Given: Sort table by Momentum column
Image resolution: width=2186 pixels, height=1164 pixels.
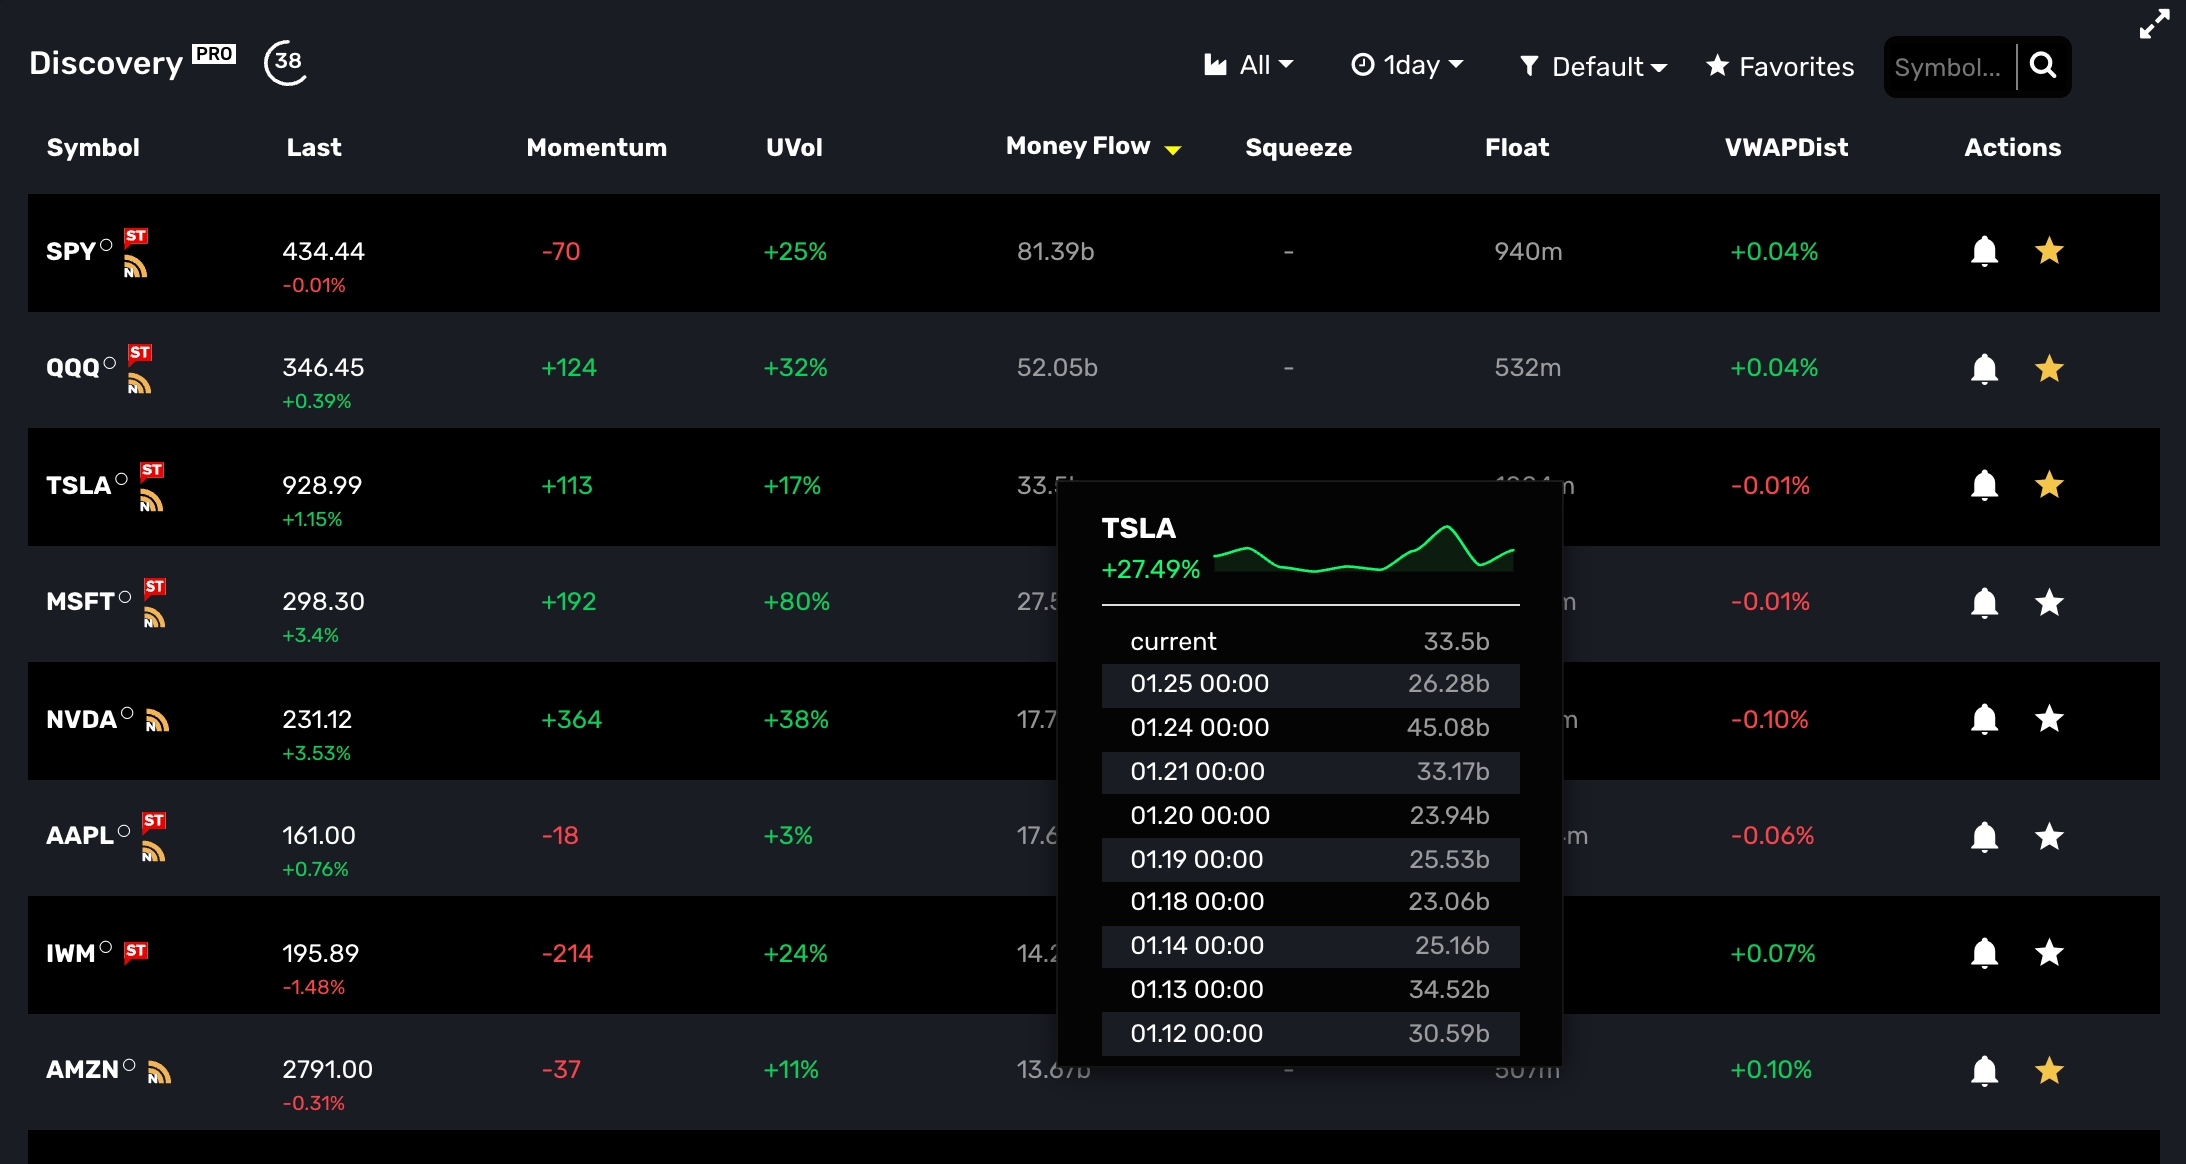Looking at the screenshot, I should click(596, 147).
